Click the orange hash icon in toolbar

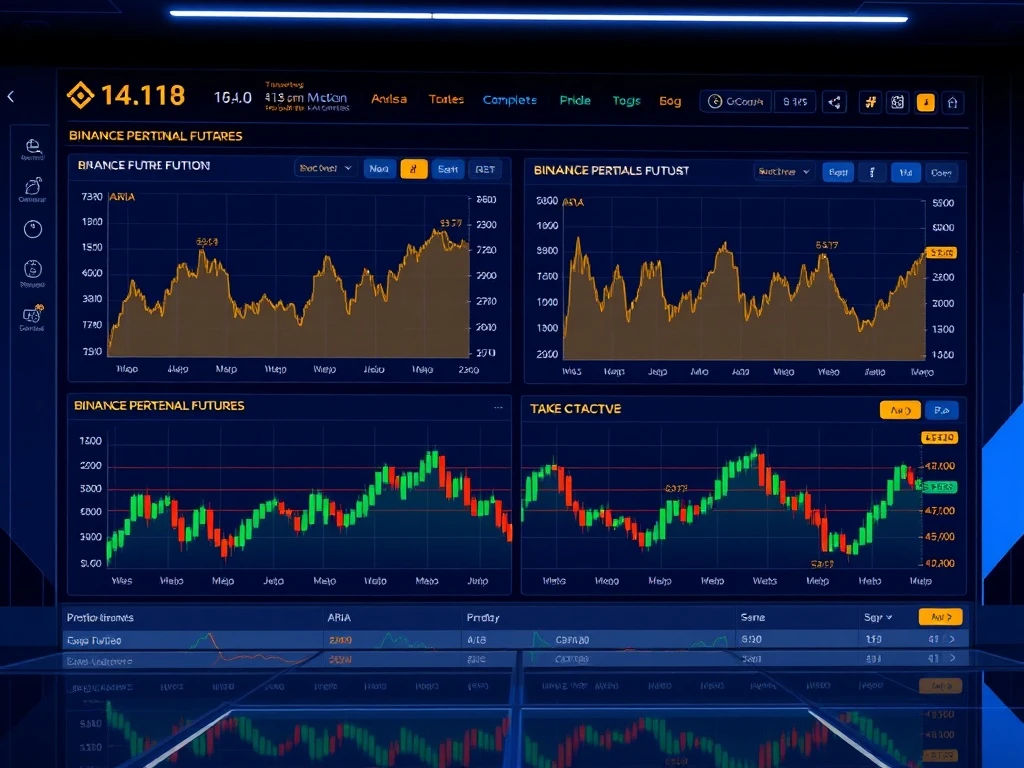(x=871, y=102)
